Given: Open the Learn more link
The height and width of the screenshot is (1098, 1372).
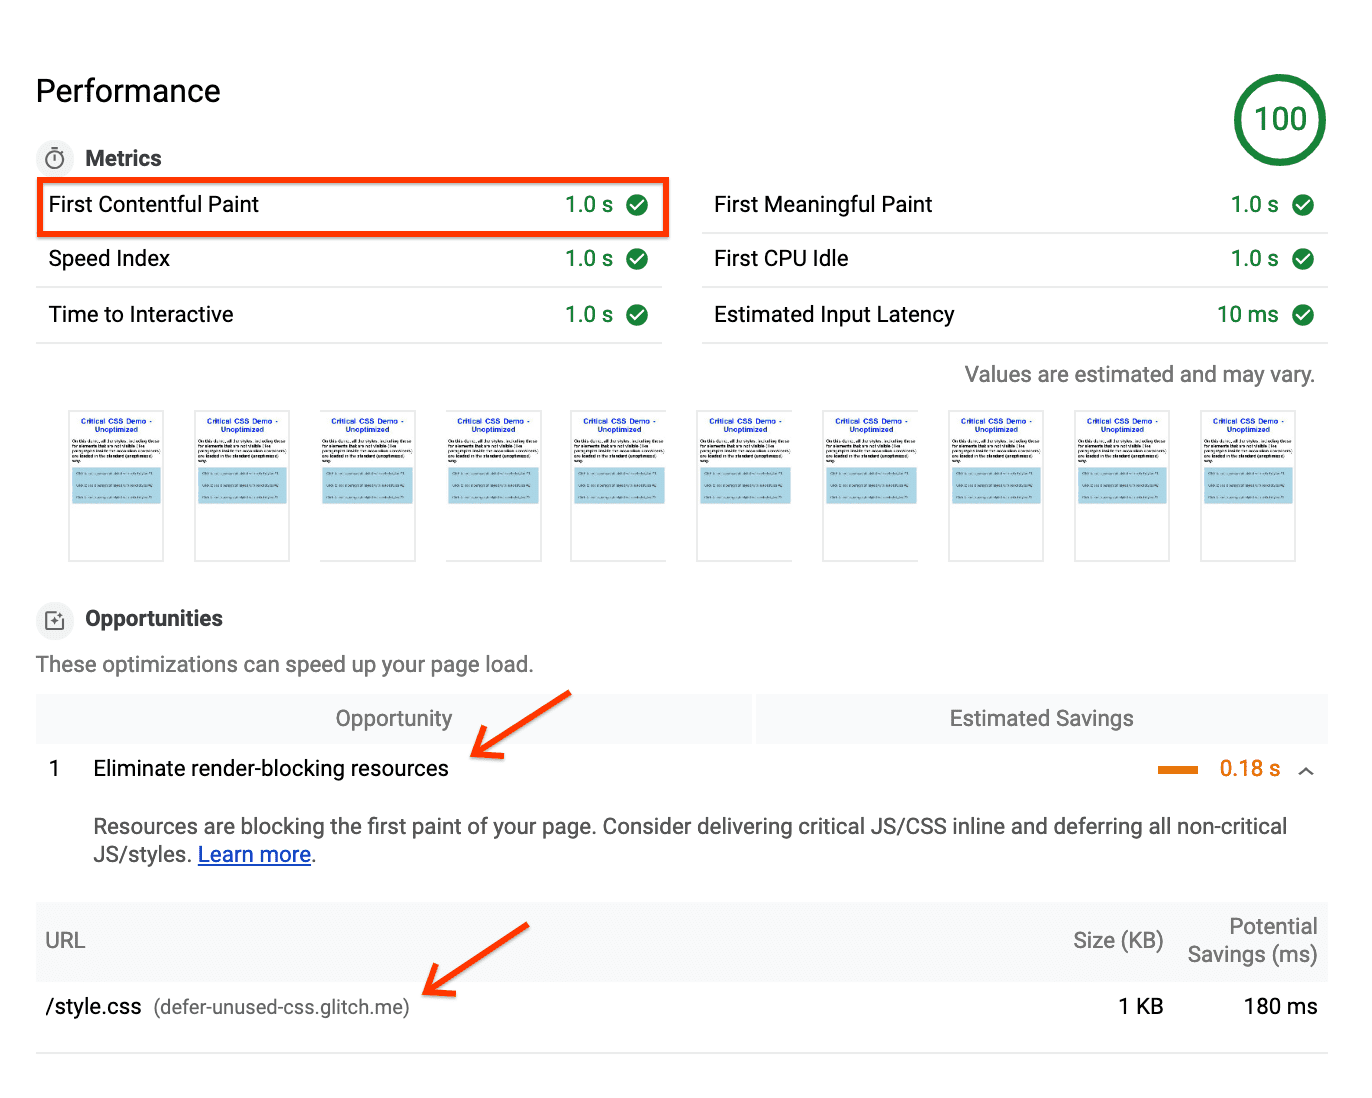Looking at the screenshot, I should coord(254,854).
